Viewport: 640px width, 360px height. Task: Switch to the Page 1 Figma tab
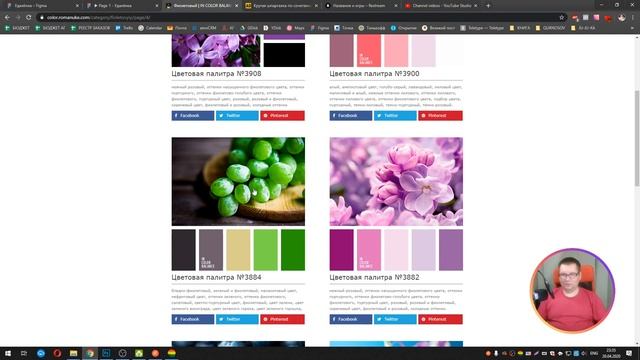[122, 6]
